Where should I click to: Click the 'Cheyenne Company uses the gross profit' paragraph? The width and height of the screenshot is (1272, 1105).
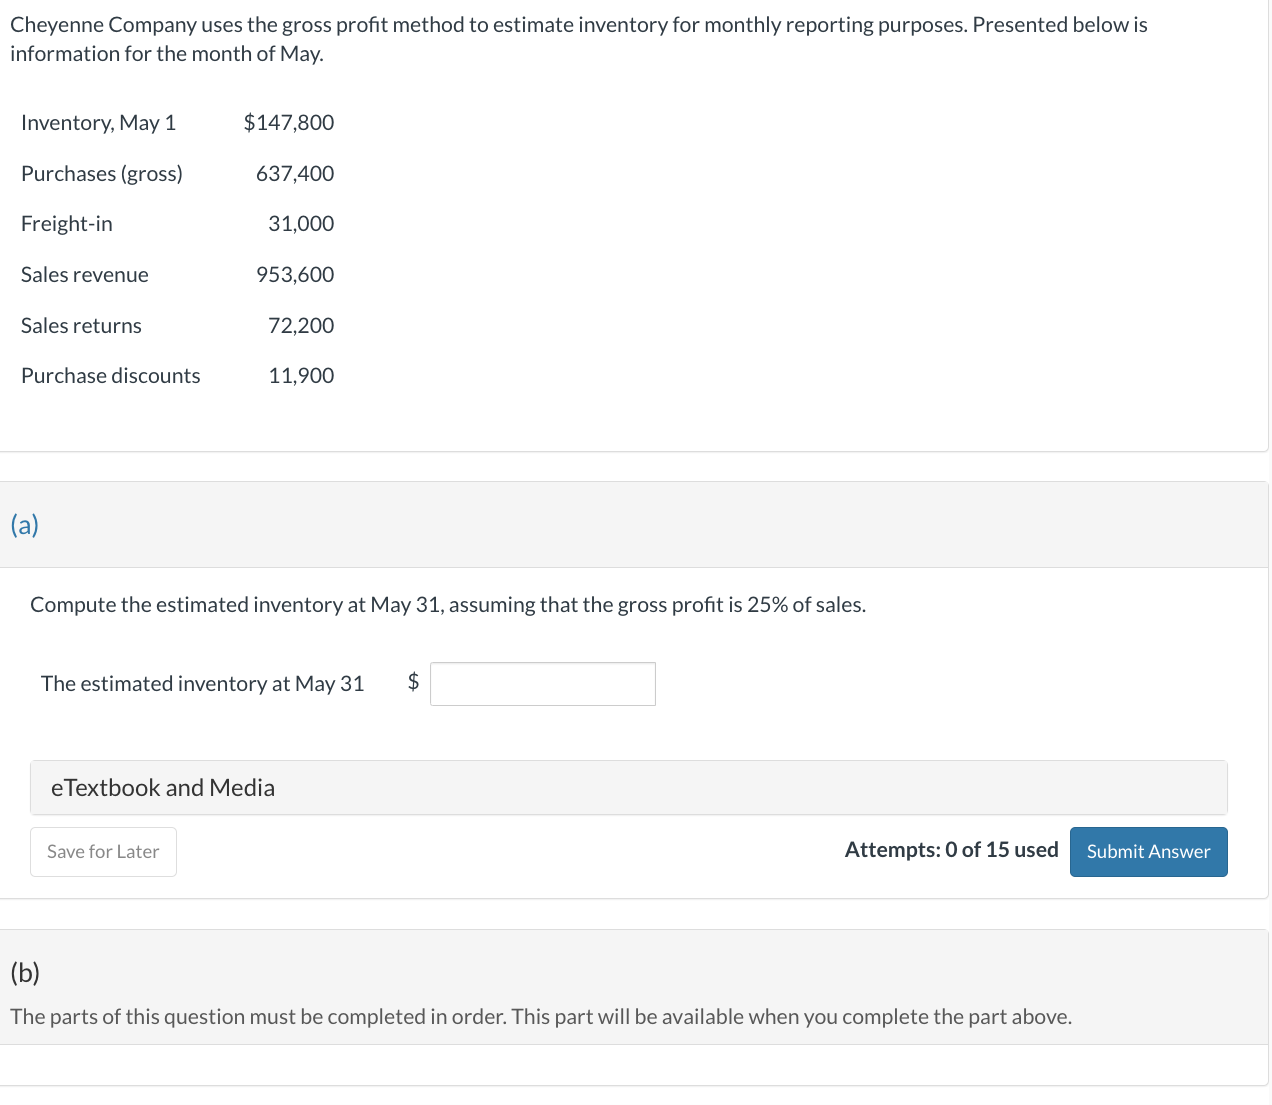click(579, 39)
